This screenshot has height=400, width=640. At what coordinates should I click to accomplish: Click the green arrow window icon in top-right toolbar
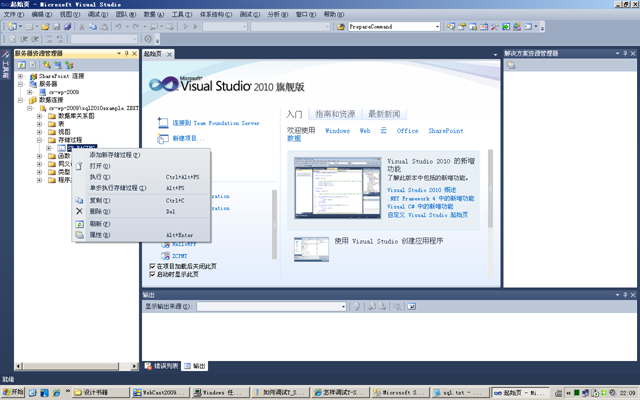pos(506,27)
